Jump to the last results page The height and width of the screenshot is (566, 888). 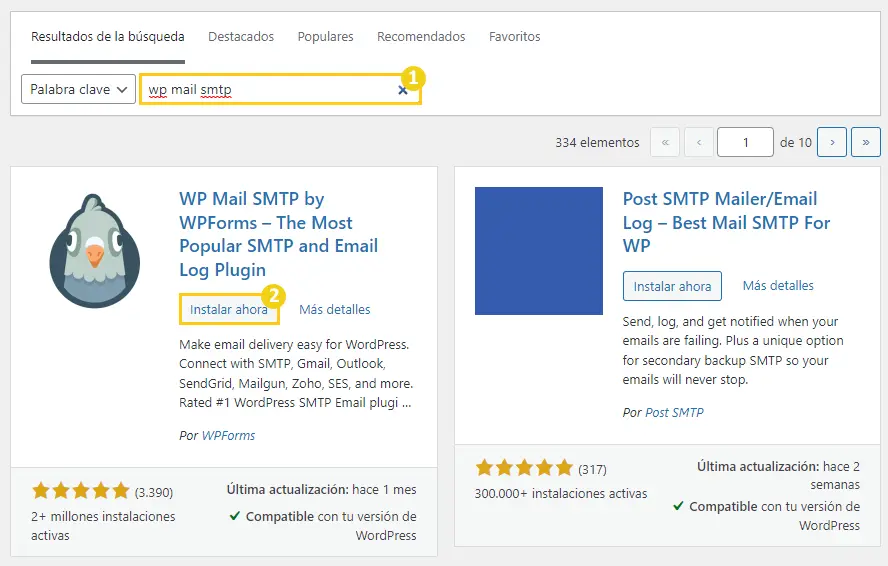865,142
